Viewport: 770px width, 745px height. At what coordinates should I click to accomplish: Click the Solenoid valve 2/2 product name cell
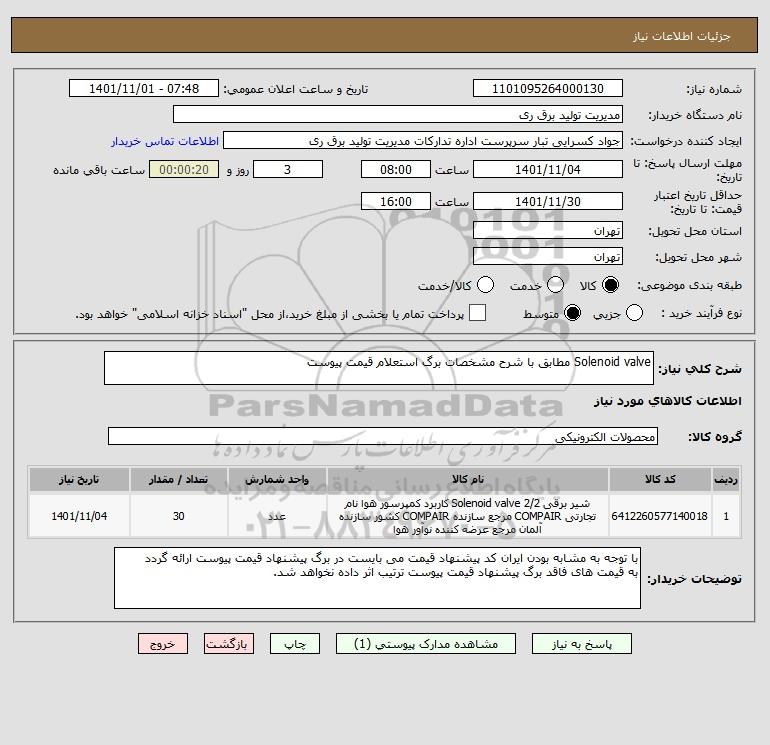468,516
